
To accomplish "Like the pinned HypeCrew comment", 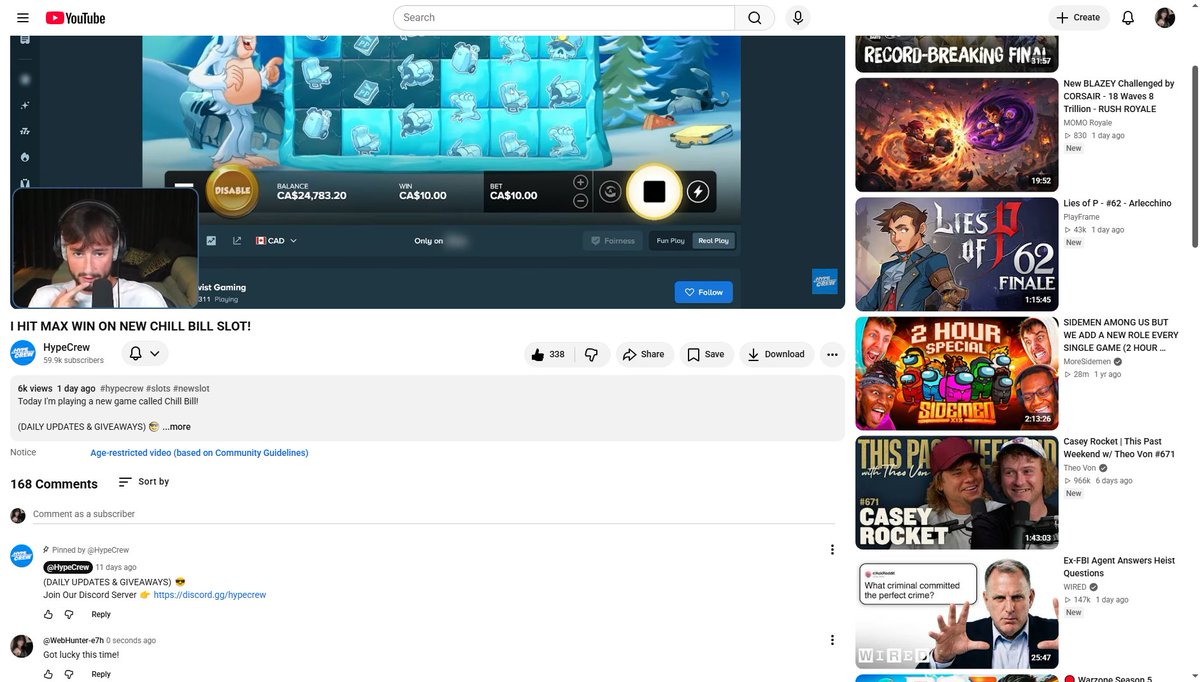I will [x=48, y=615].
